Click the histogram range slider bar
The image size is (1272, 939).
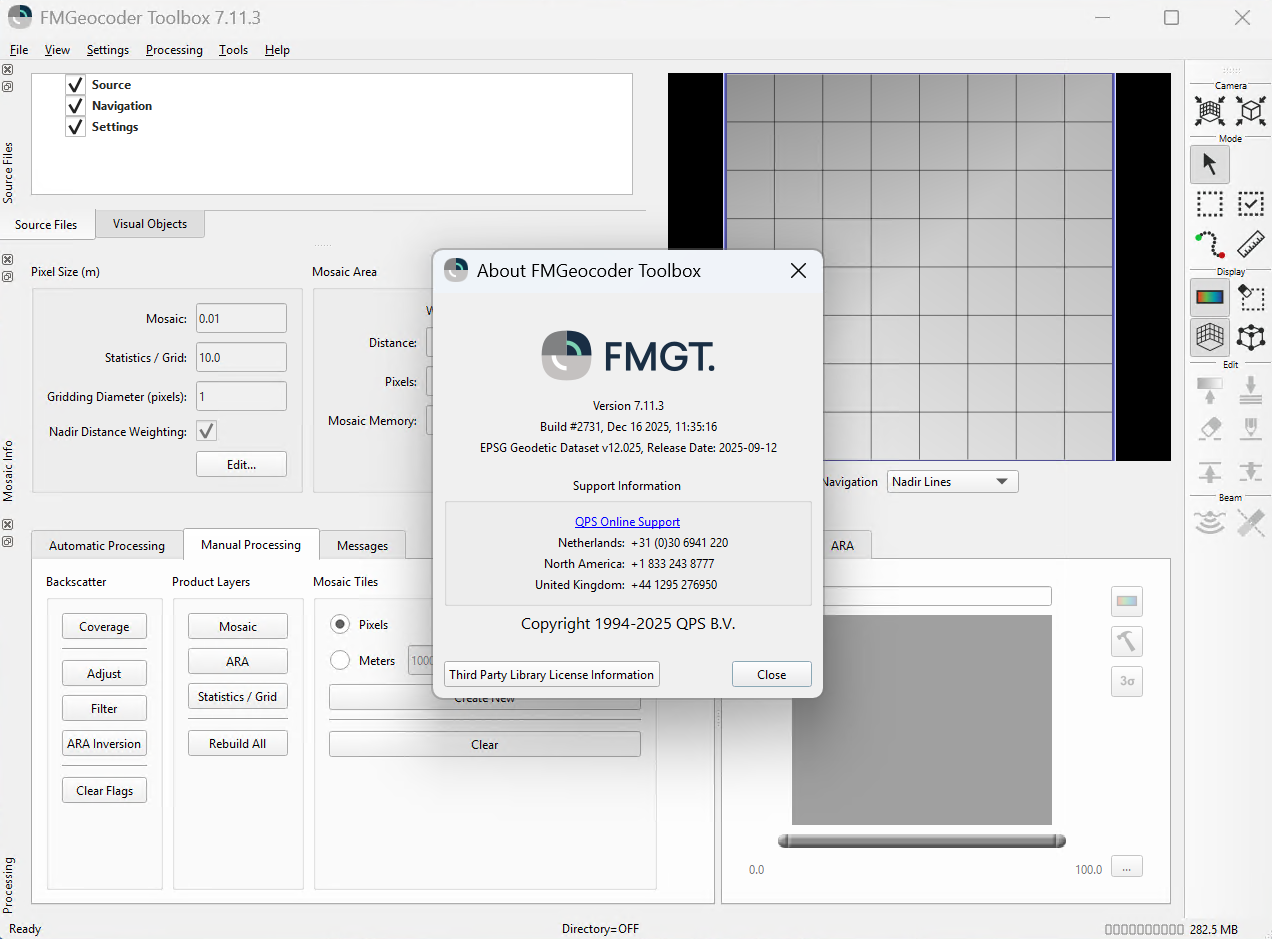point(921,841)
